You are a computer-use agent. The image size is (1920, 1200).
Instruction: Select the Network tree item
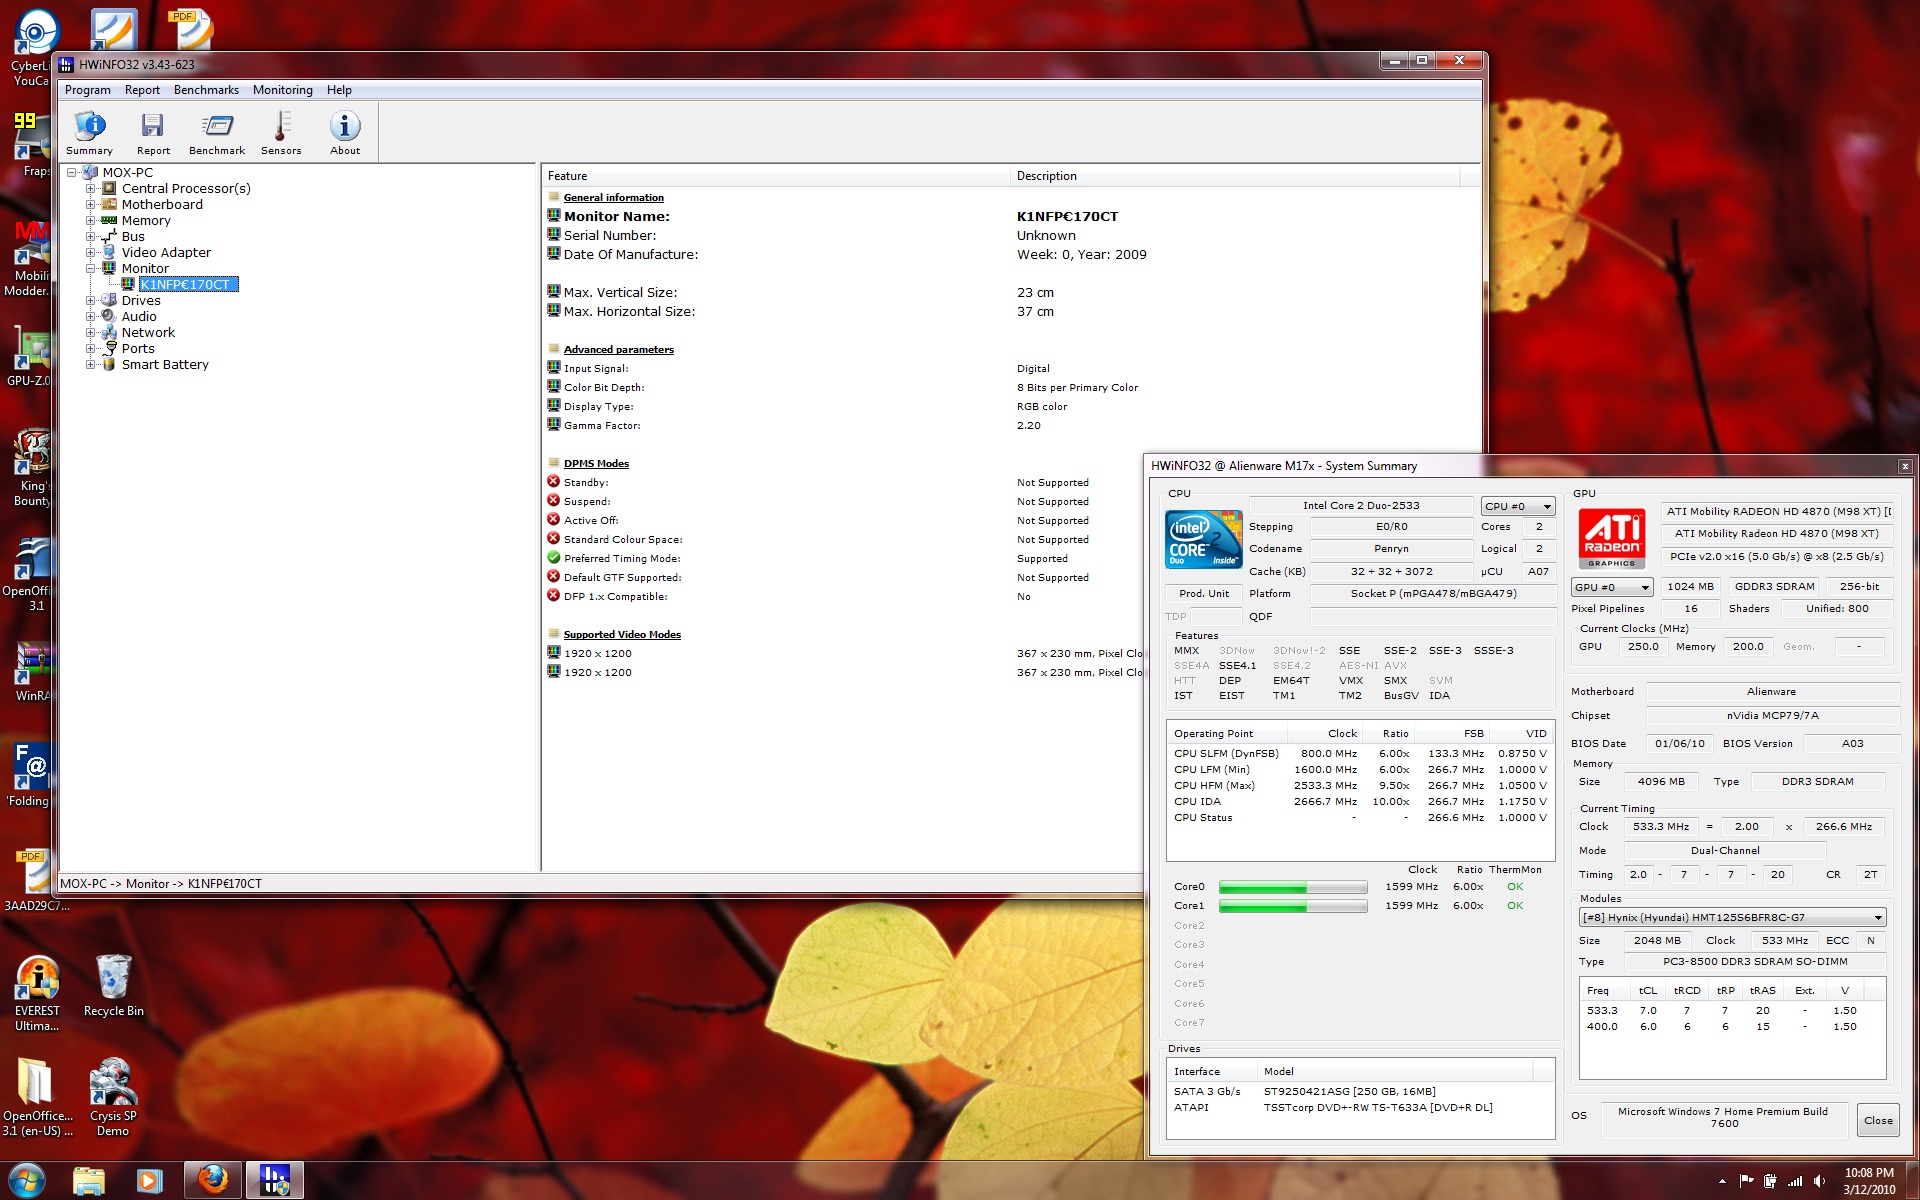point(148,332)
